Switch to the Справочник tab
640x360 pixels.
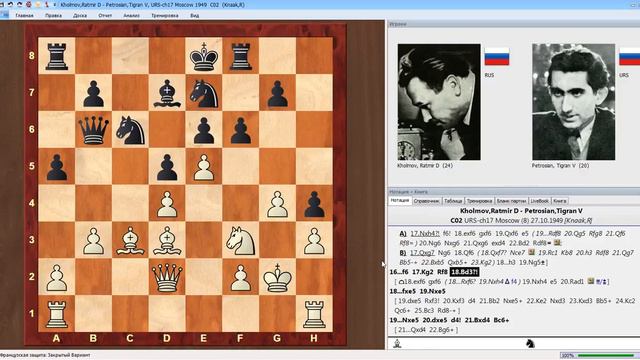[x=426, y=201]
